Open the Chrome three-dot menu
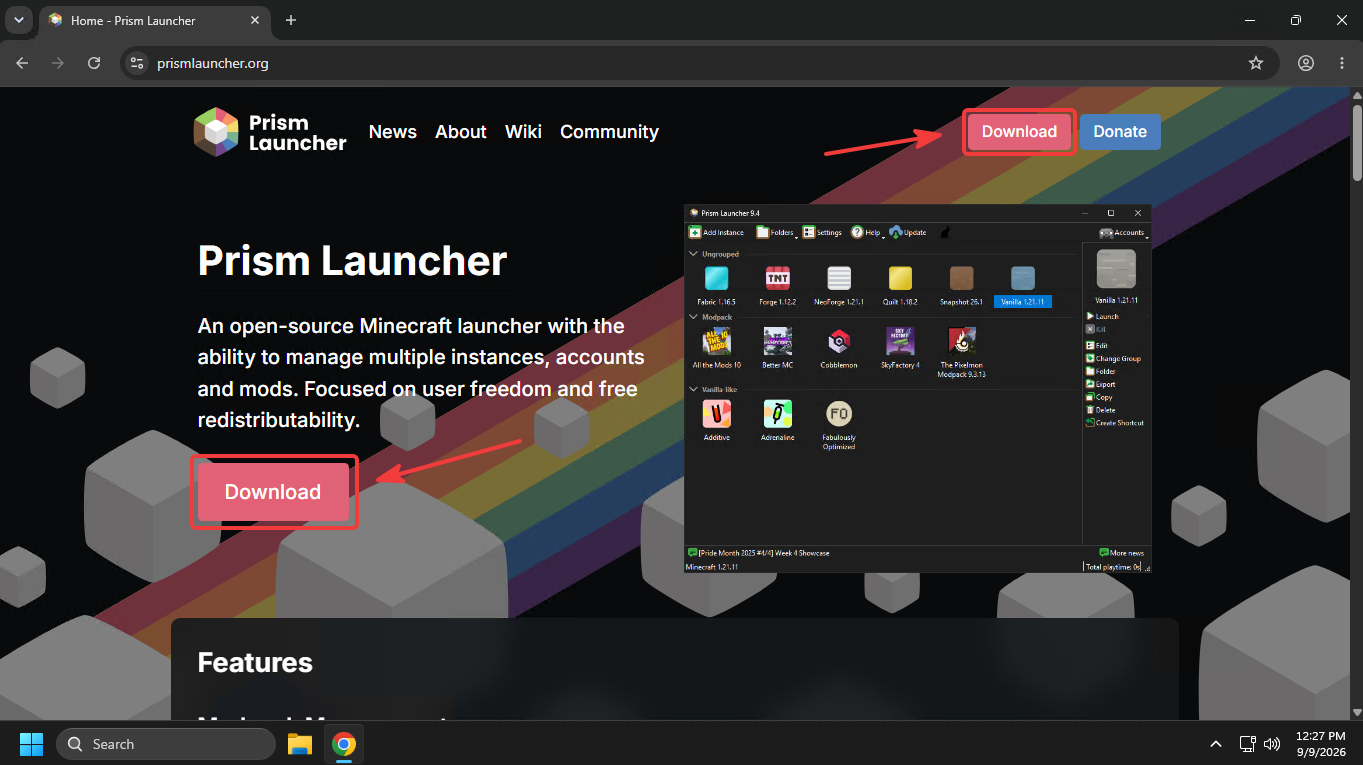Image resolution: width=1363 pixels, height=765 pixels. click(x=1342, y=63)
